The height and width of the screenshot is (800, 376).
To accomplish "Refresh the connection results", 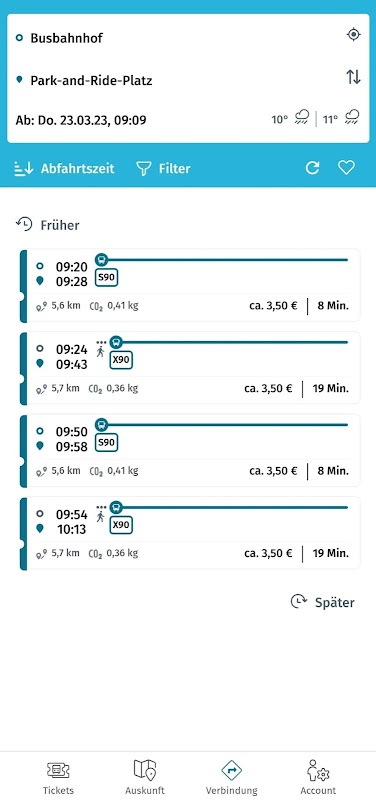I will click(x=312, y=168).
